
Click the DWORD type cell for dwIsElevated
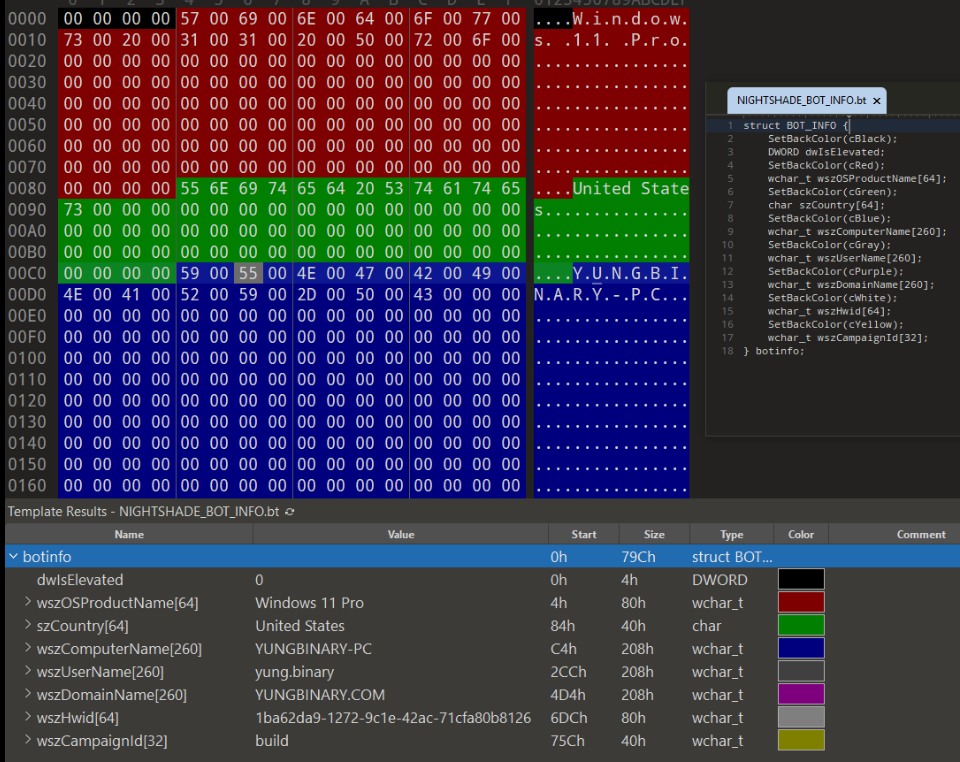tap(719, 580)
